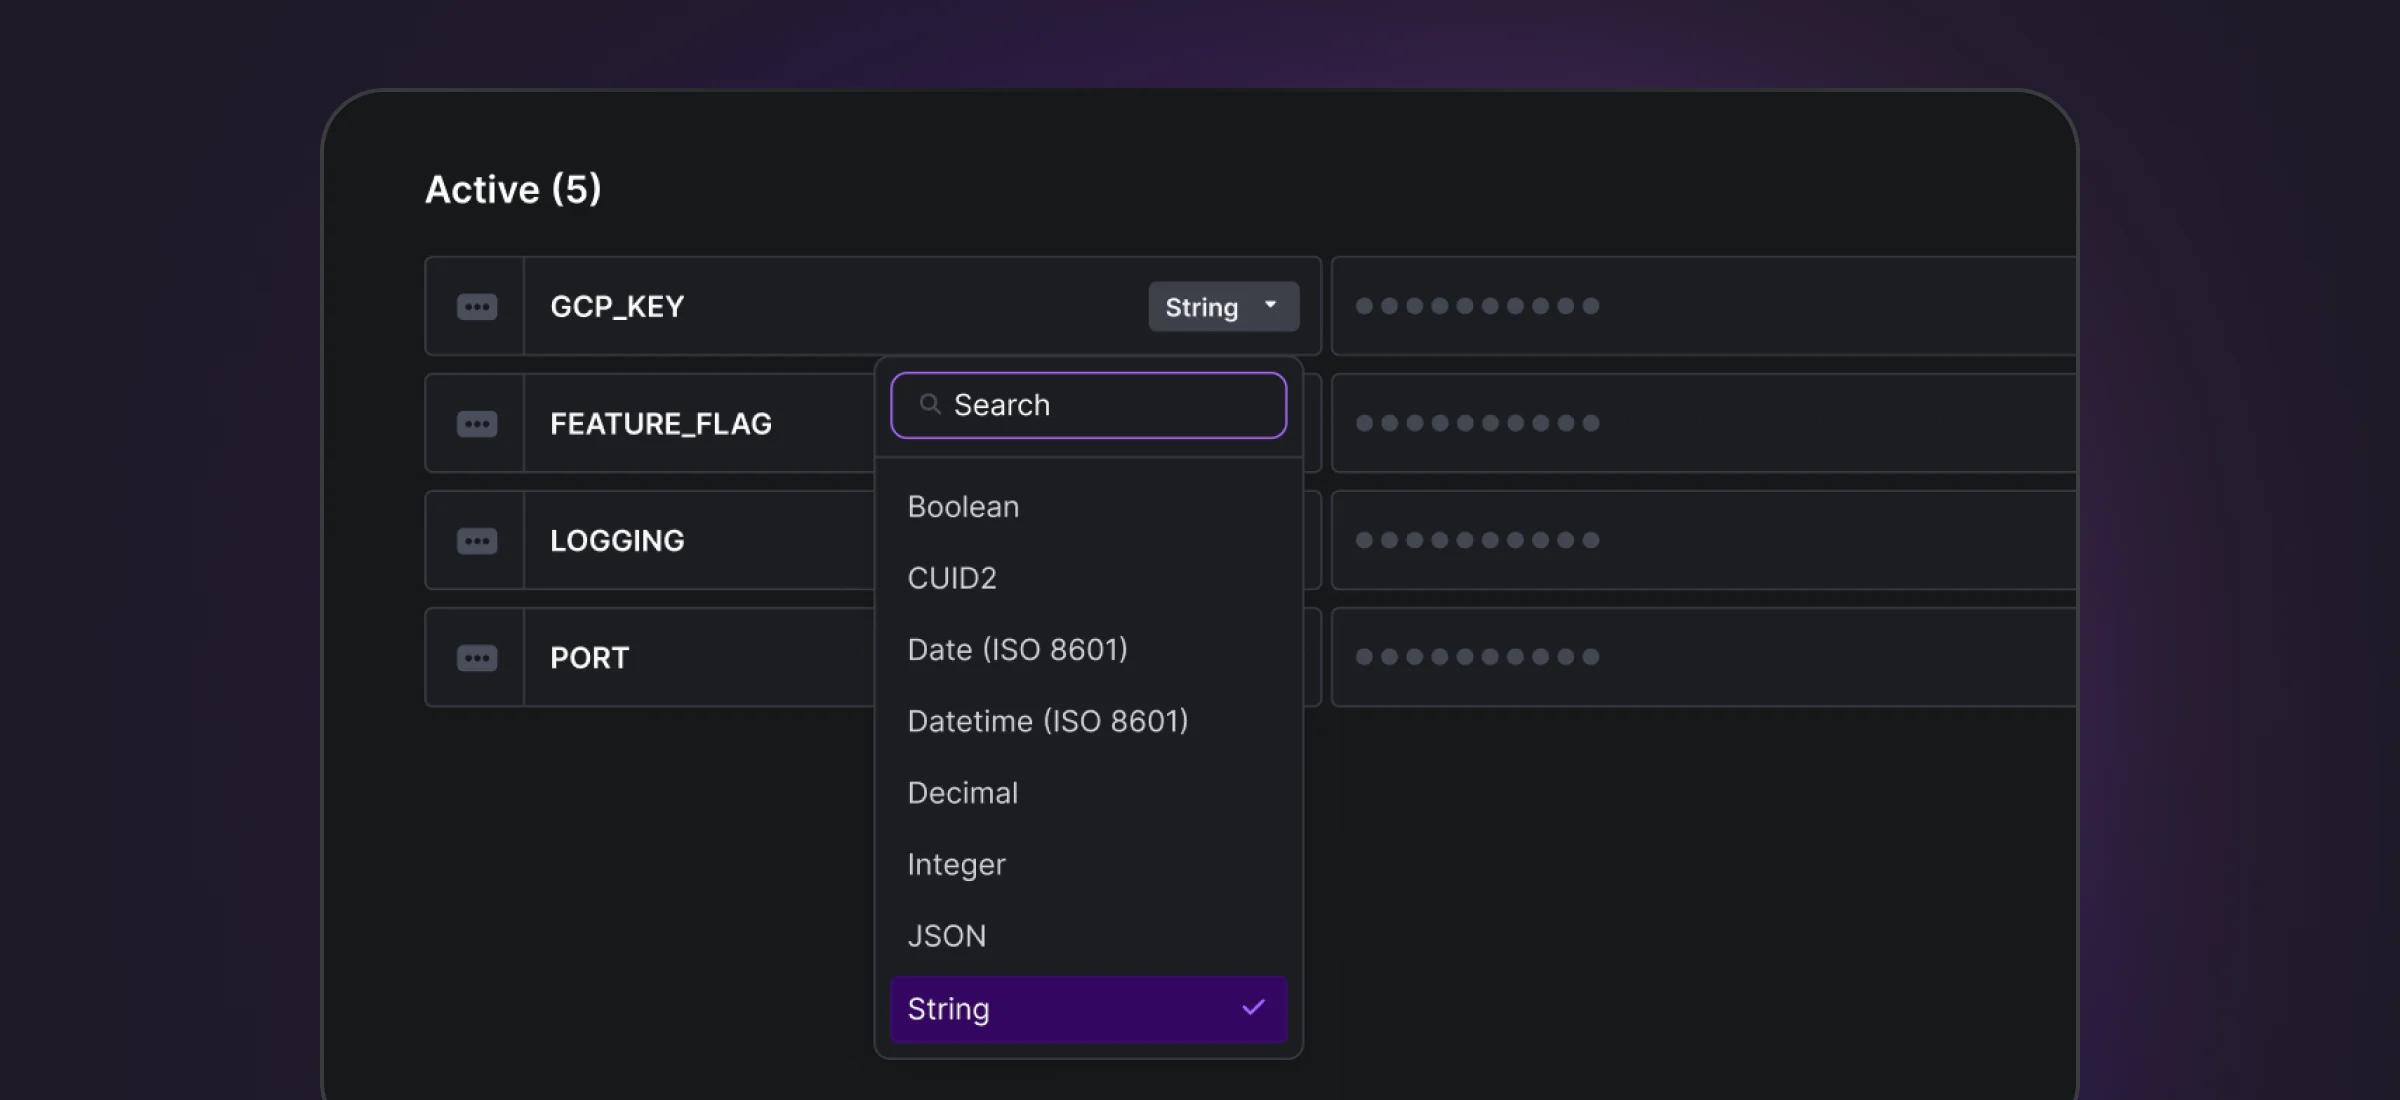Screen dimensions: 2400x1100
Task: Select Boolean from the type list
Action: click(963, 507)
